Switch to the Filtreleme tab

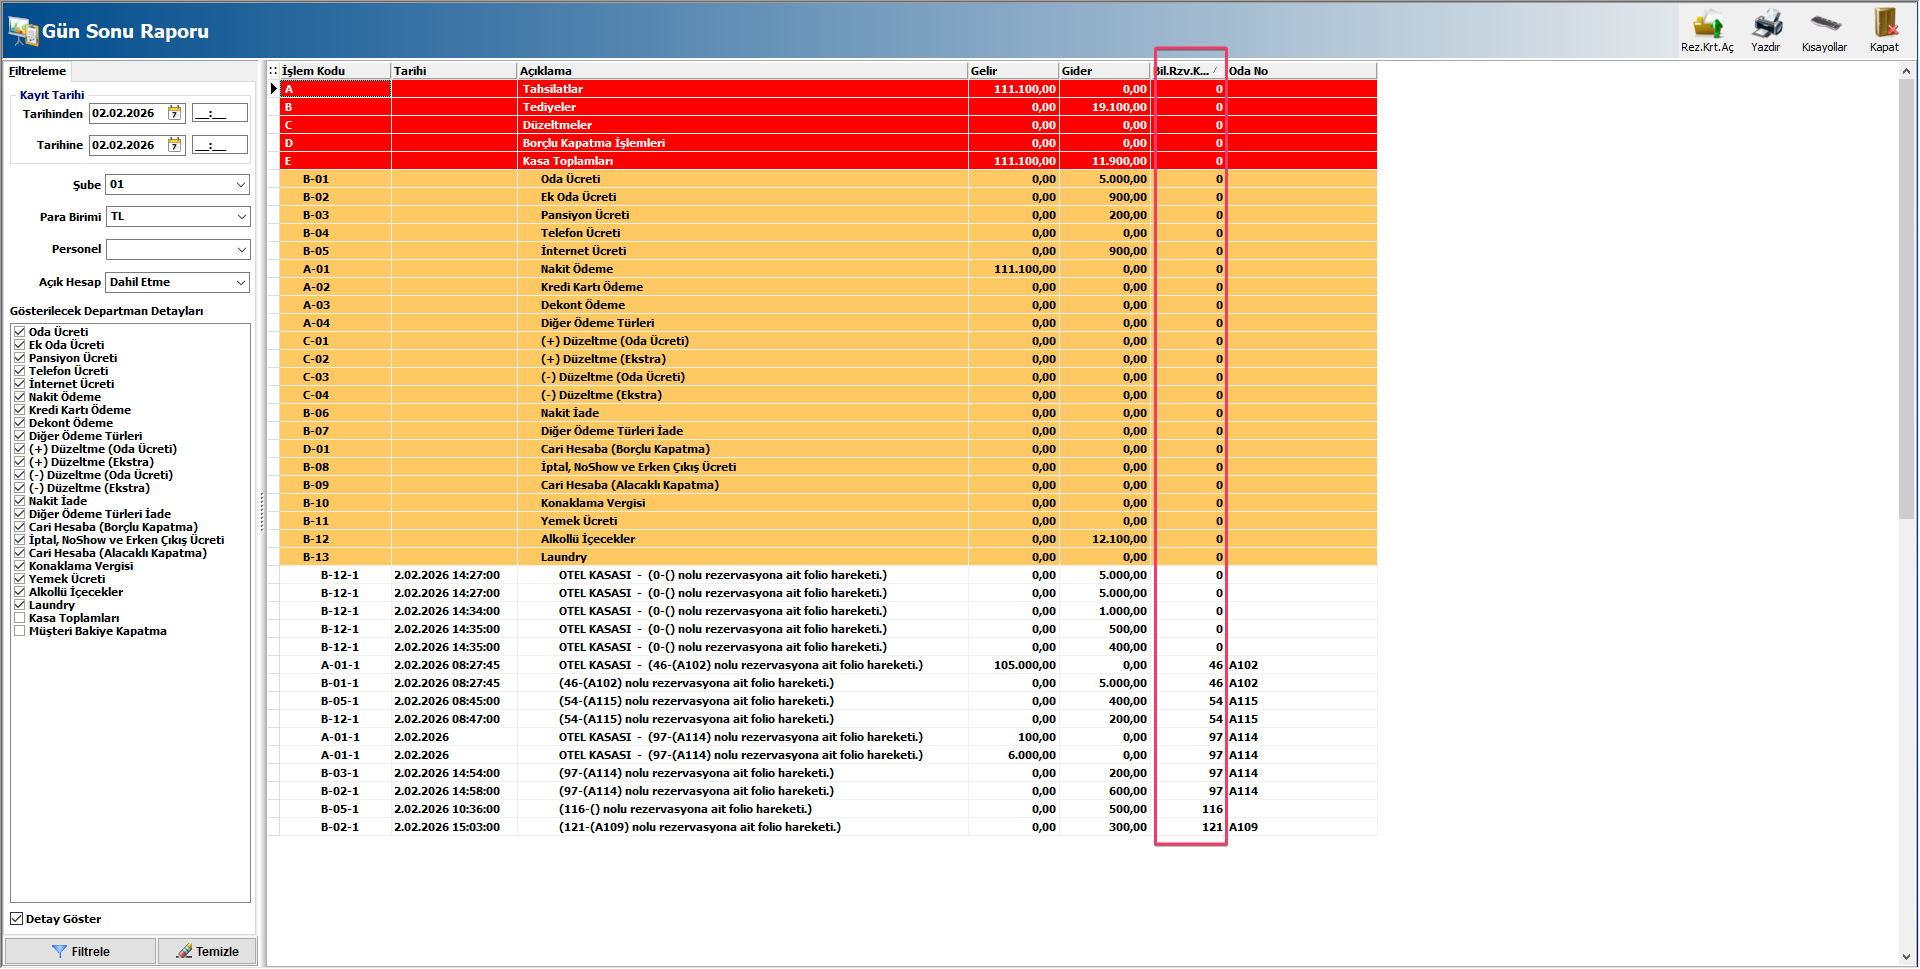tap(38, 71)
